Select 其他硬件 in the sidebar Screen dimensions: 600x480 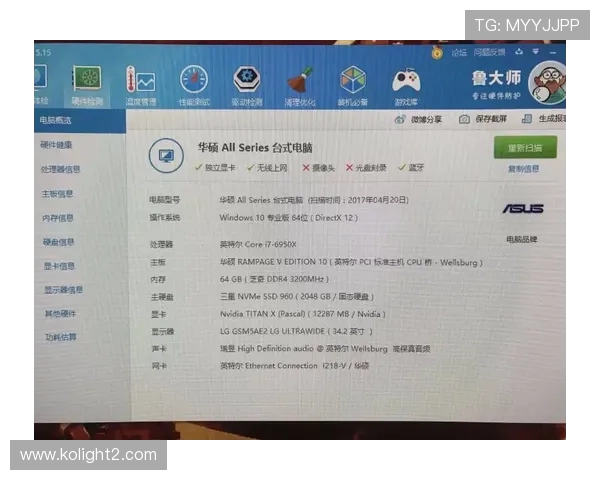click(60, 313)
